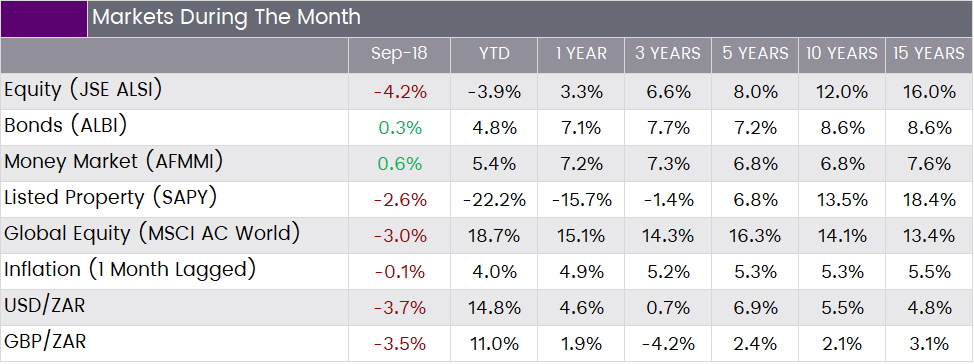Select the 15 YEARS column header
Screen dimensions: 974x364
coord(929,55)
